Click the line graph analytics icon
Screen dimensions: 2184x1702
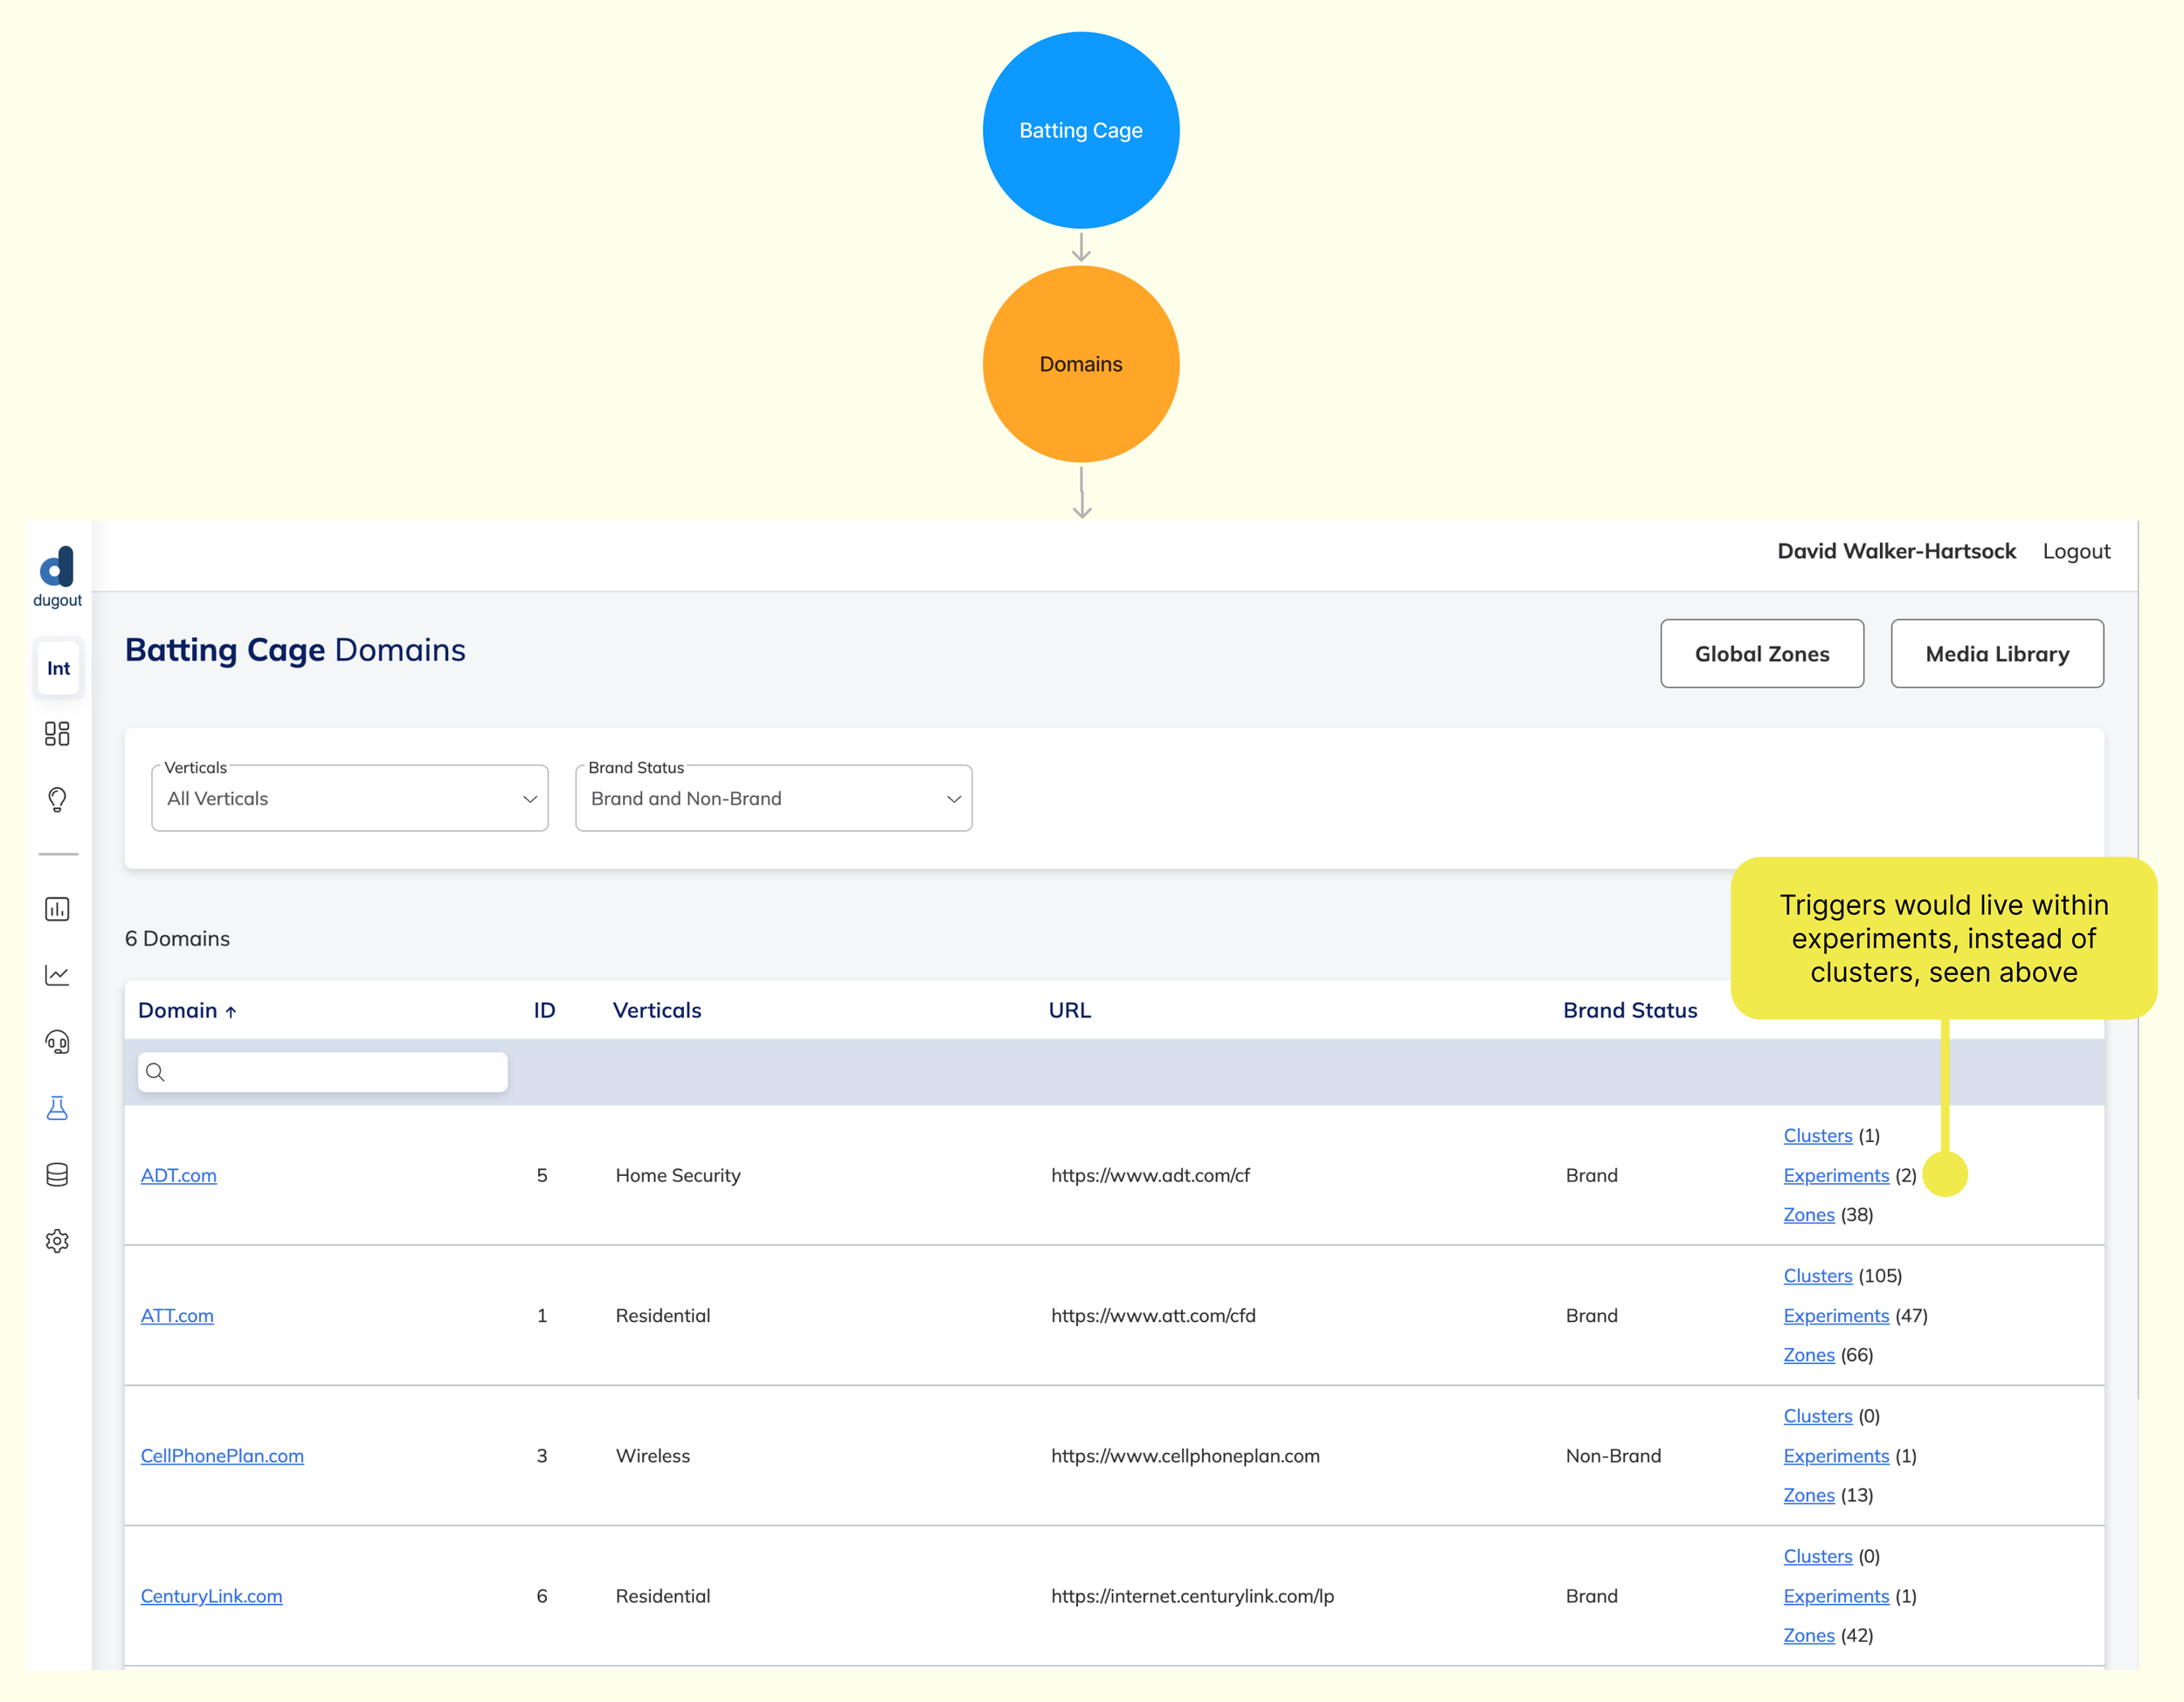[x=57, y=975]
